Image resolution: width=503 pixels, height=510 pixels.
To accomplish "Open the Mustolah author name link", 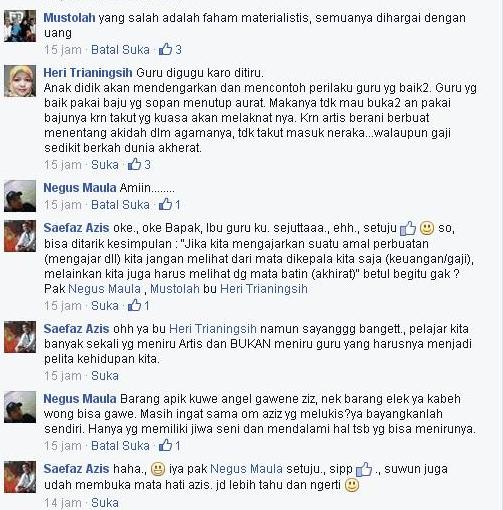I will click(69, 18).
